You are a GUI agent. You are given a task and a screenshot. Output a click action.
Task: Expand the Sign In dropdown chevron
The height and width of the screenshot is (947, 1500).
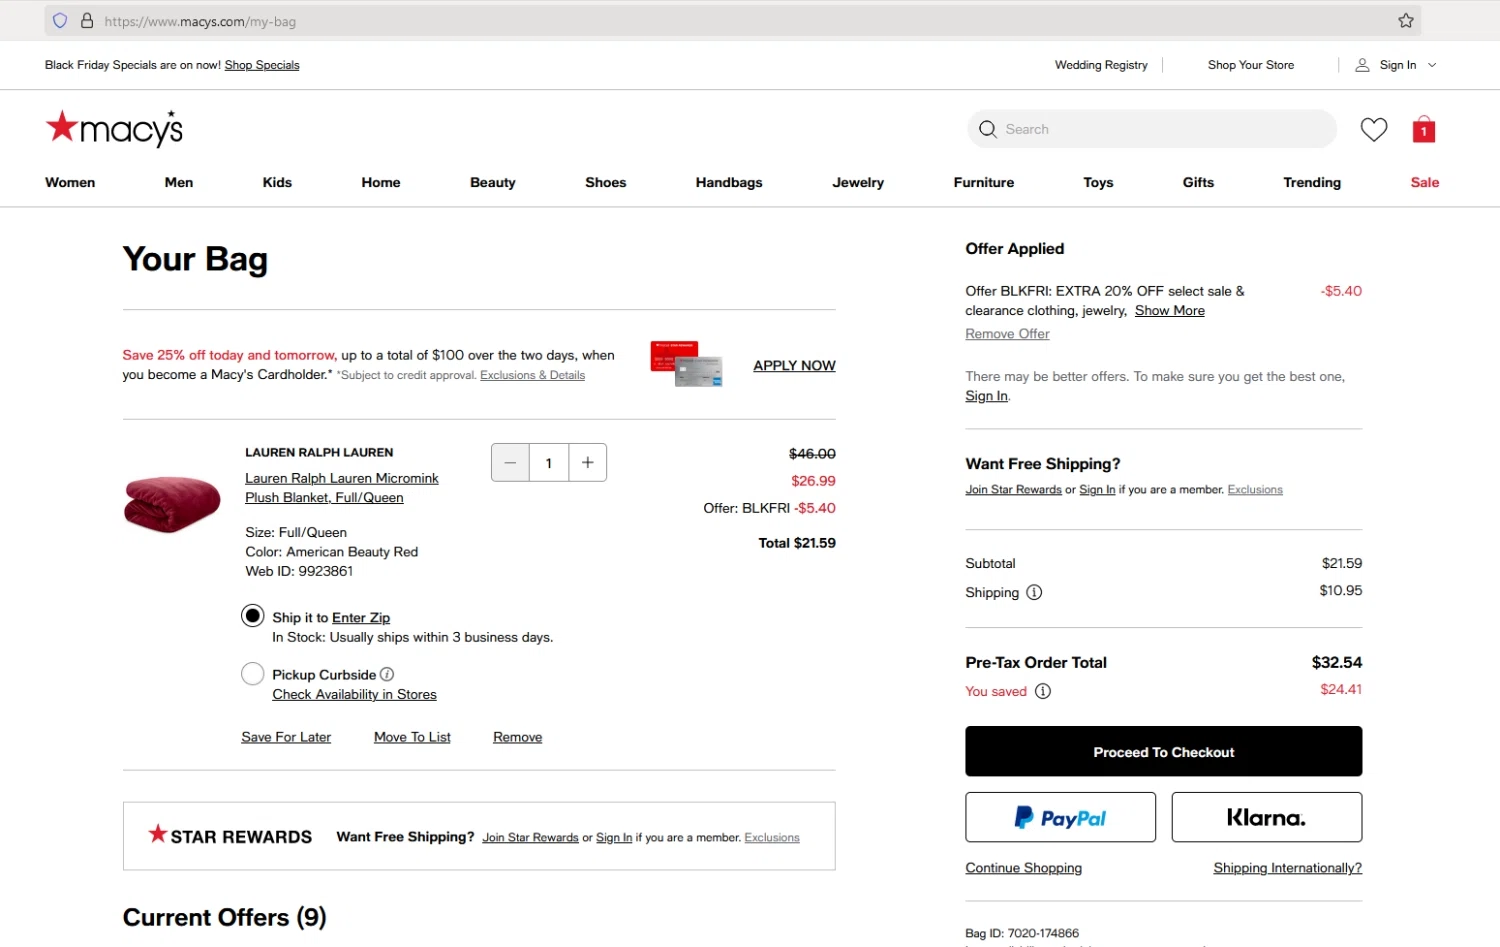(1432, 65)
